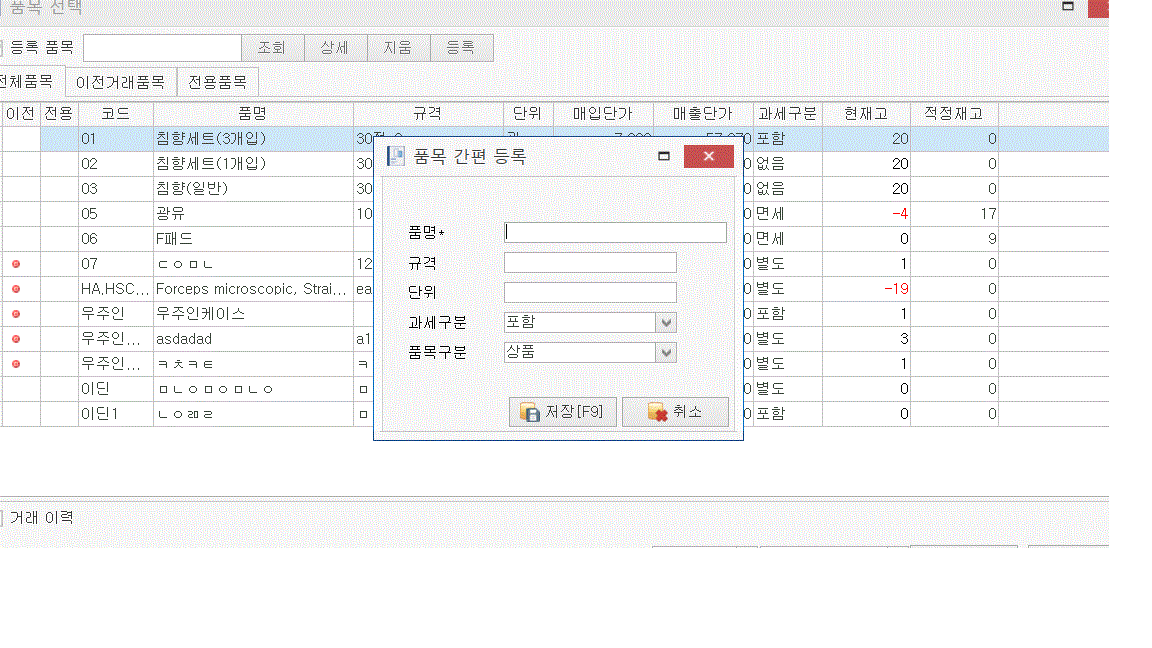The height and width of the screenshot is (648, 1152).
Task: Open the 과세구분 dropdown in the dialog
Action: point(666,323)
